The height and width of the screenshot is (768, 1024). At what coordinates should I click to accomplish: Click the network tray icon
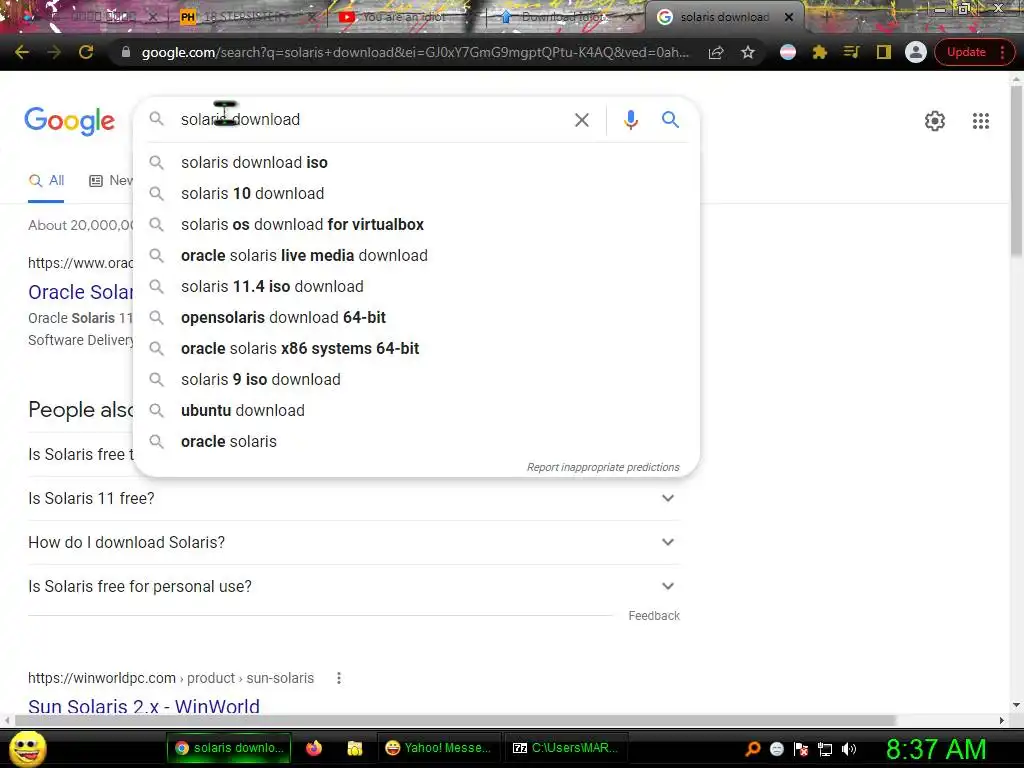[x=825, y=749]
